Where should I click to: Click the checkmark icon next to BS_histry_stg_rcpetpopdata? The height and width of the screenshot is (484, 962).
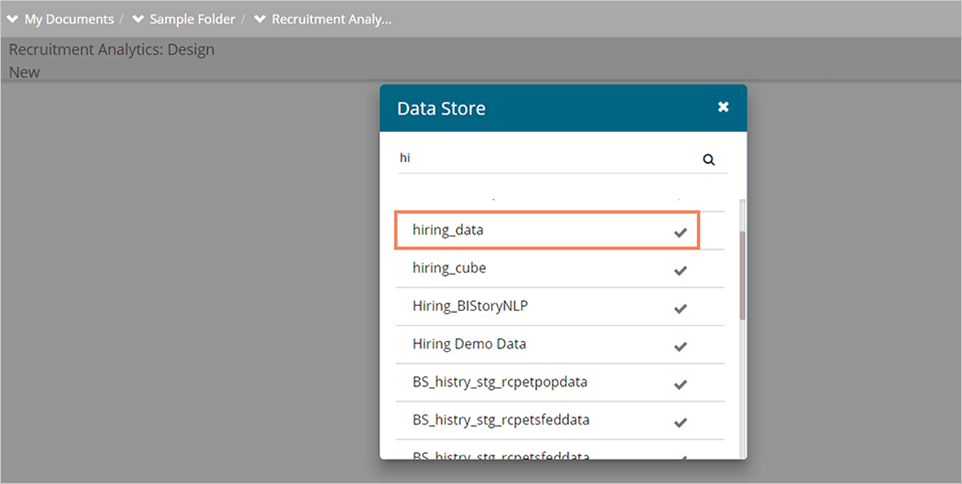680,385
